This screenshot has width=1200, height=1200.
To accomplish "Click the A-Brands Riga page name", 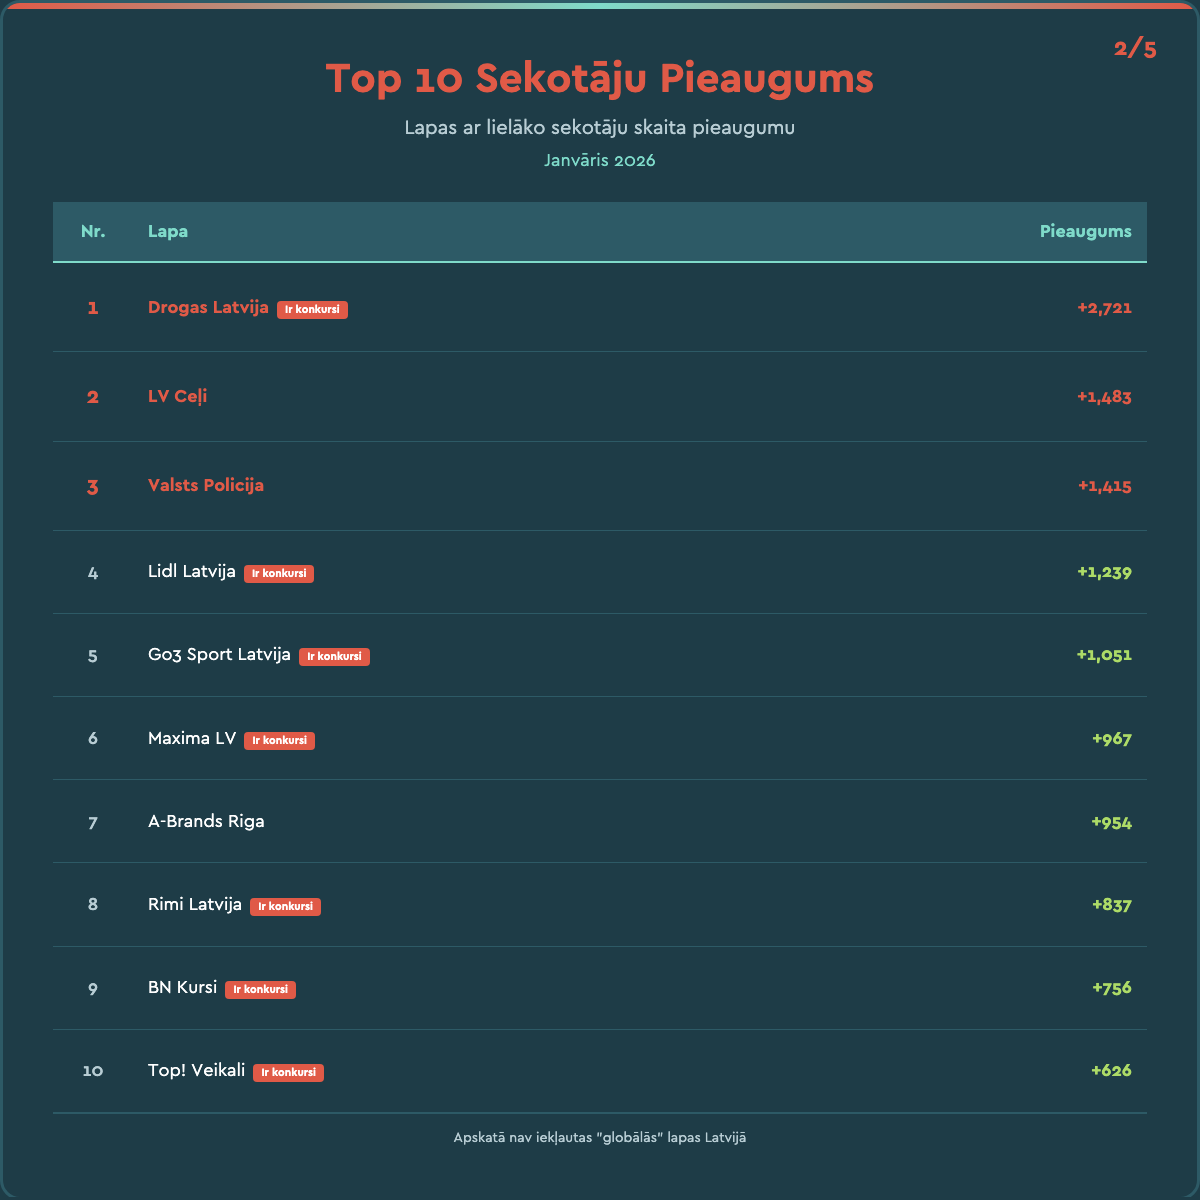I will click(x=206, y=821).
